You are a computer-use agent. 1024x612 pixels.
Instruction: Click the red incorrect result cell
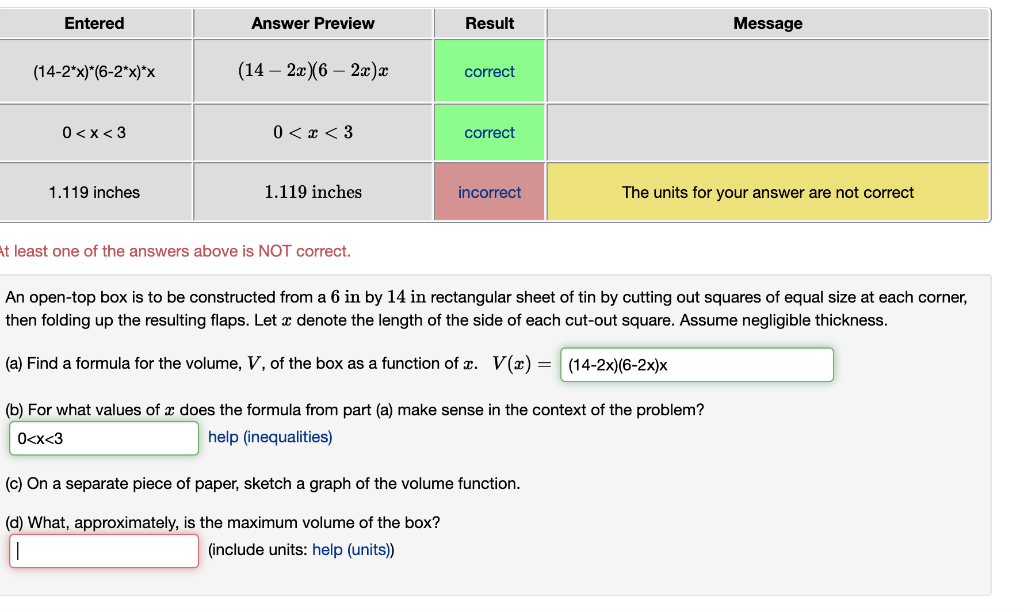(489, 191)
